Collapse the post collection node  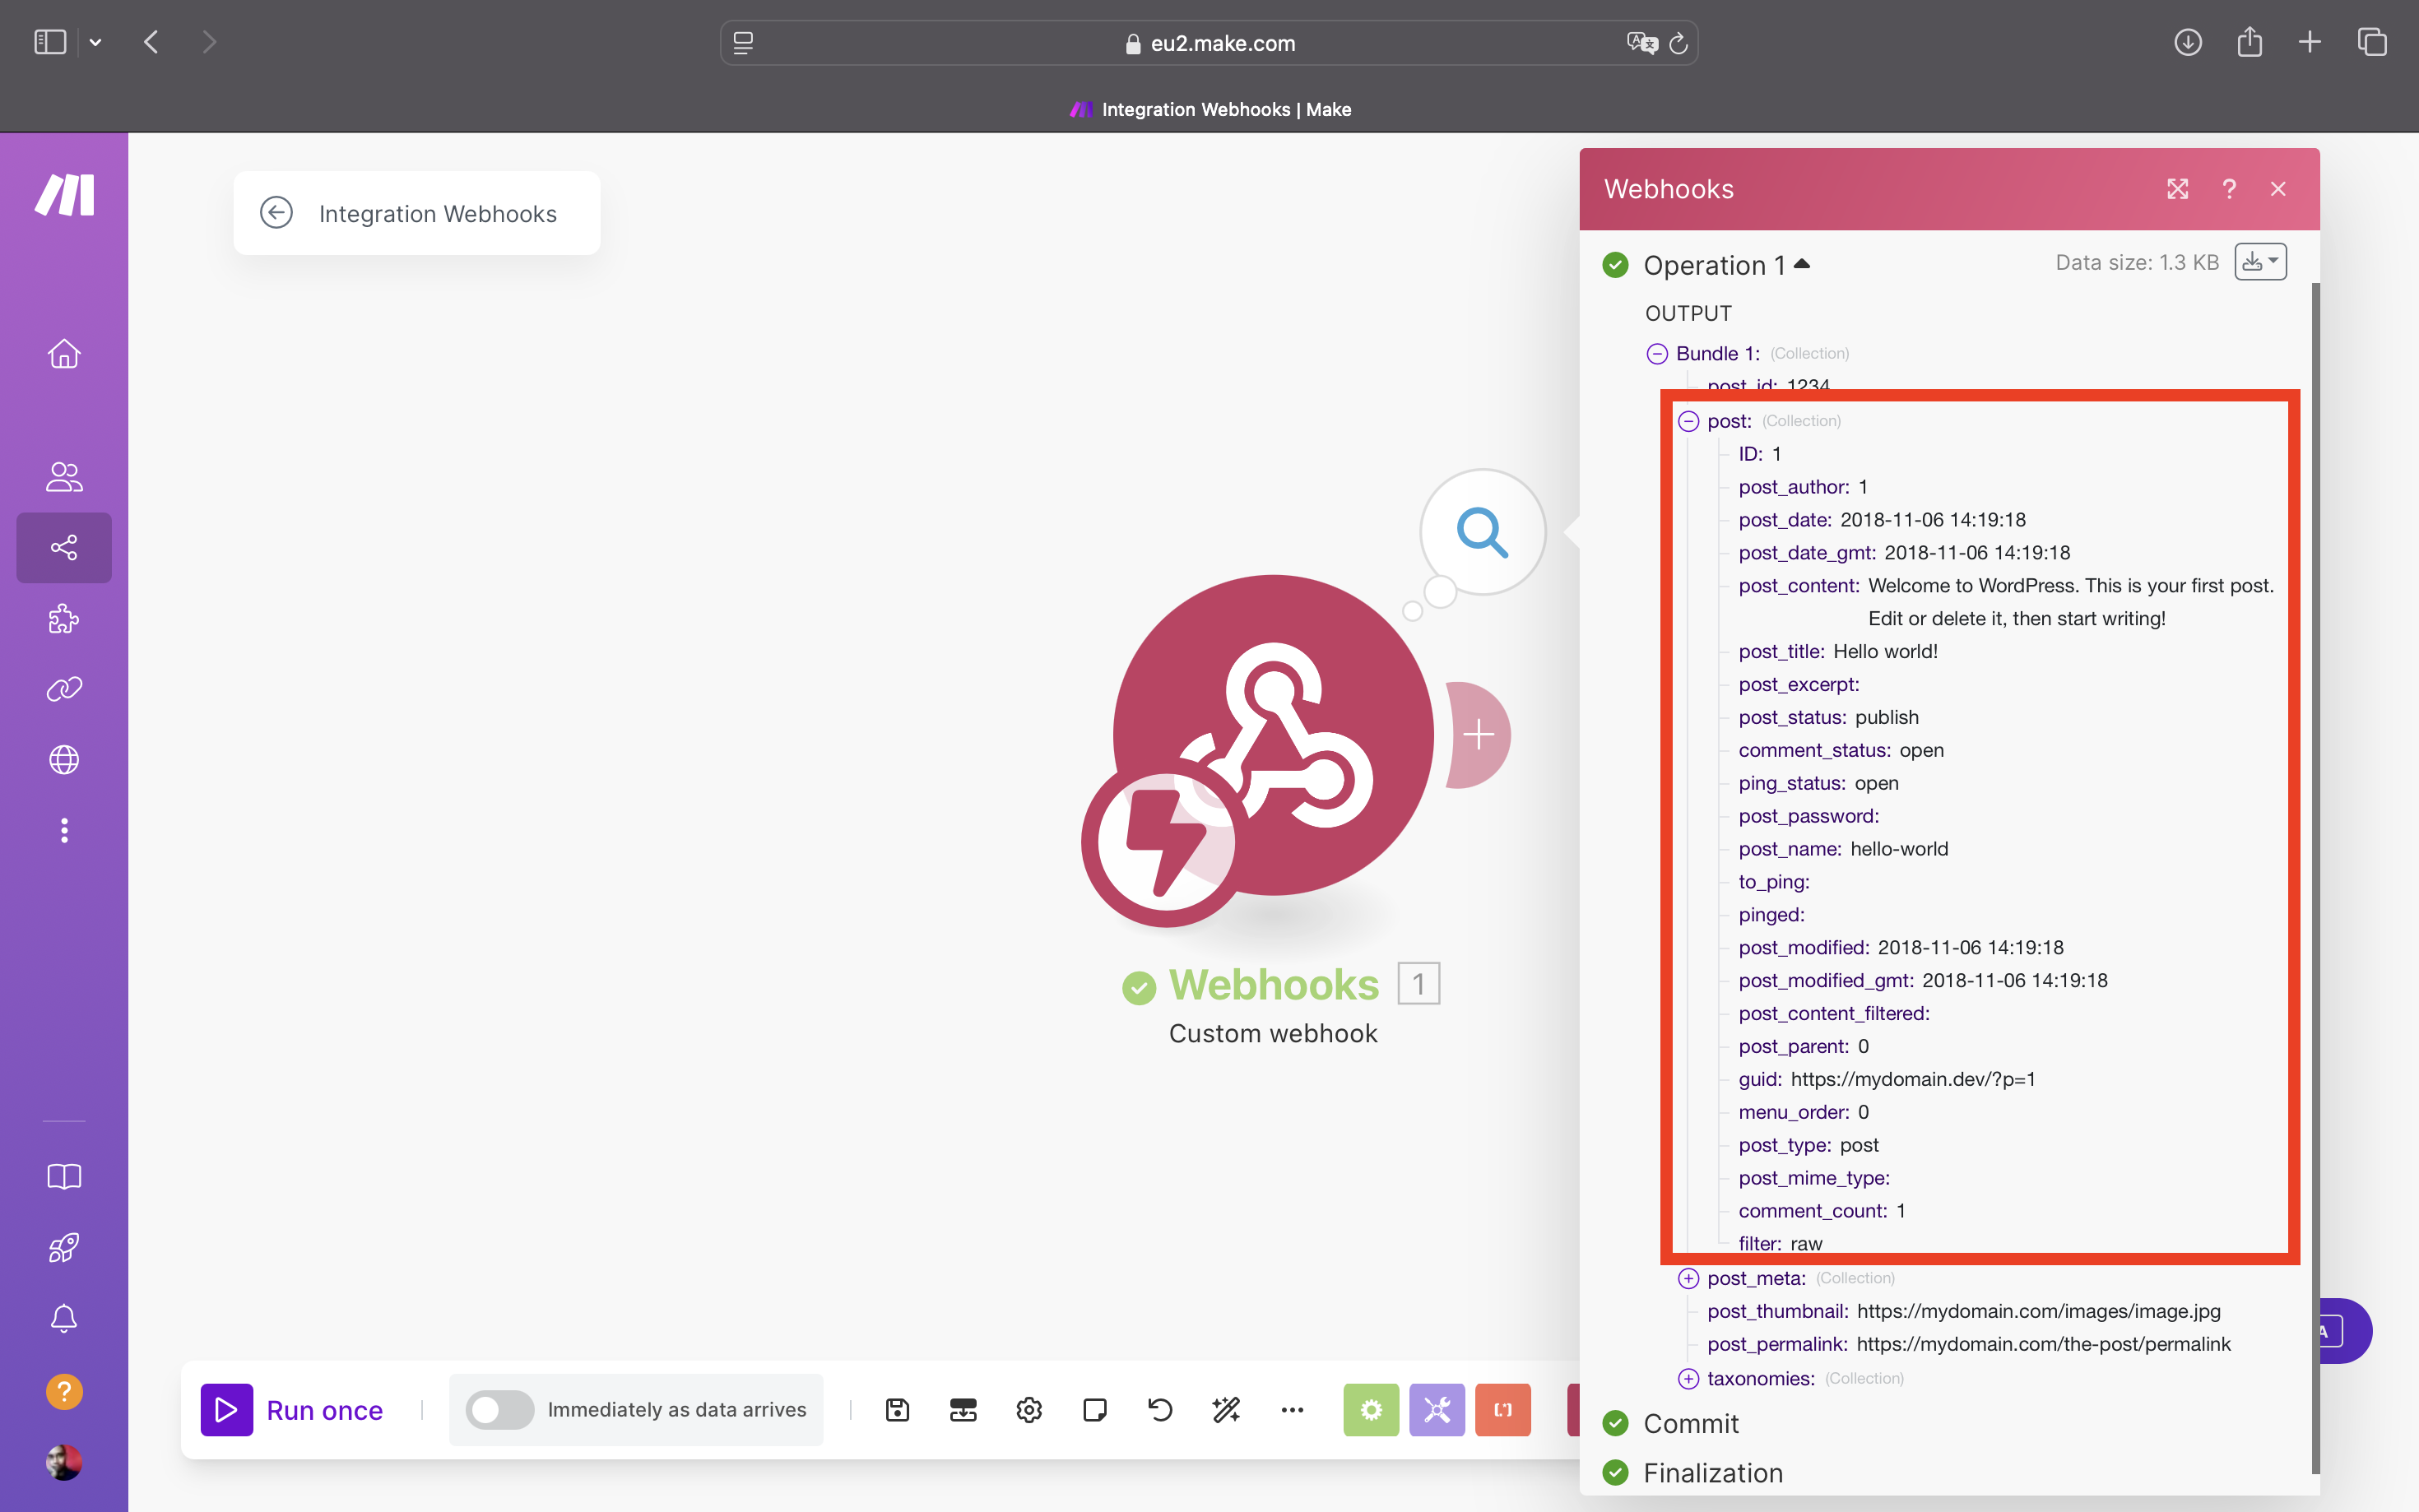[1689, 421]
